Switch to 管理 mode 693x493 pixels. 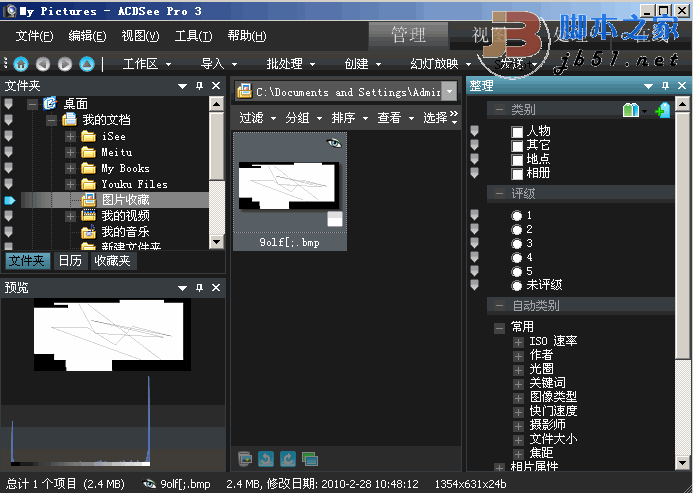(408, 35)
